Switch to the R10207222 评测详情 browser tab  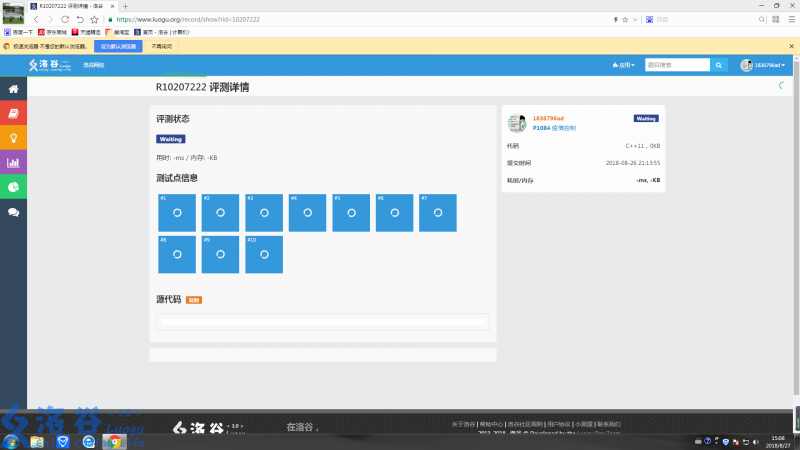70,6
